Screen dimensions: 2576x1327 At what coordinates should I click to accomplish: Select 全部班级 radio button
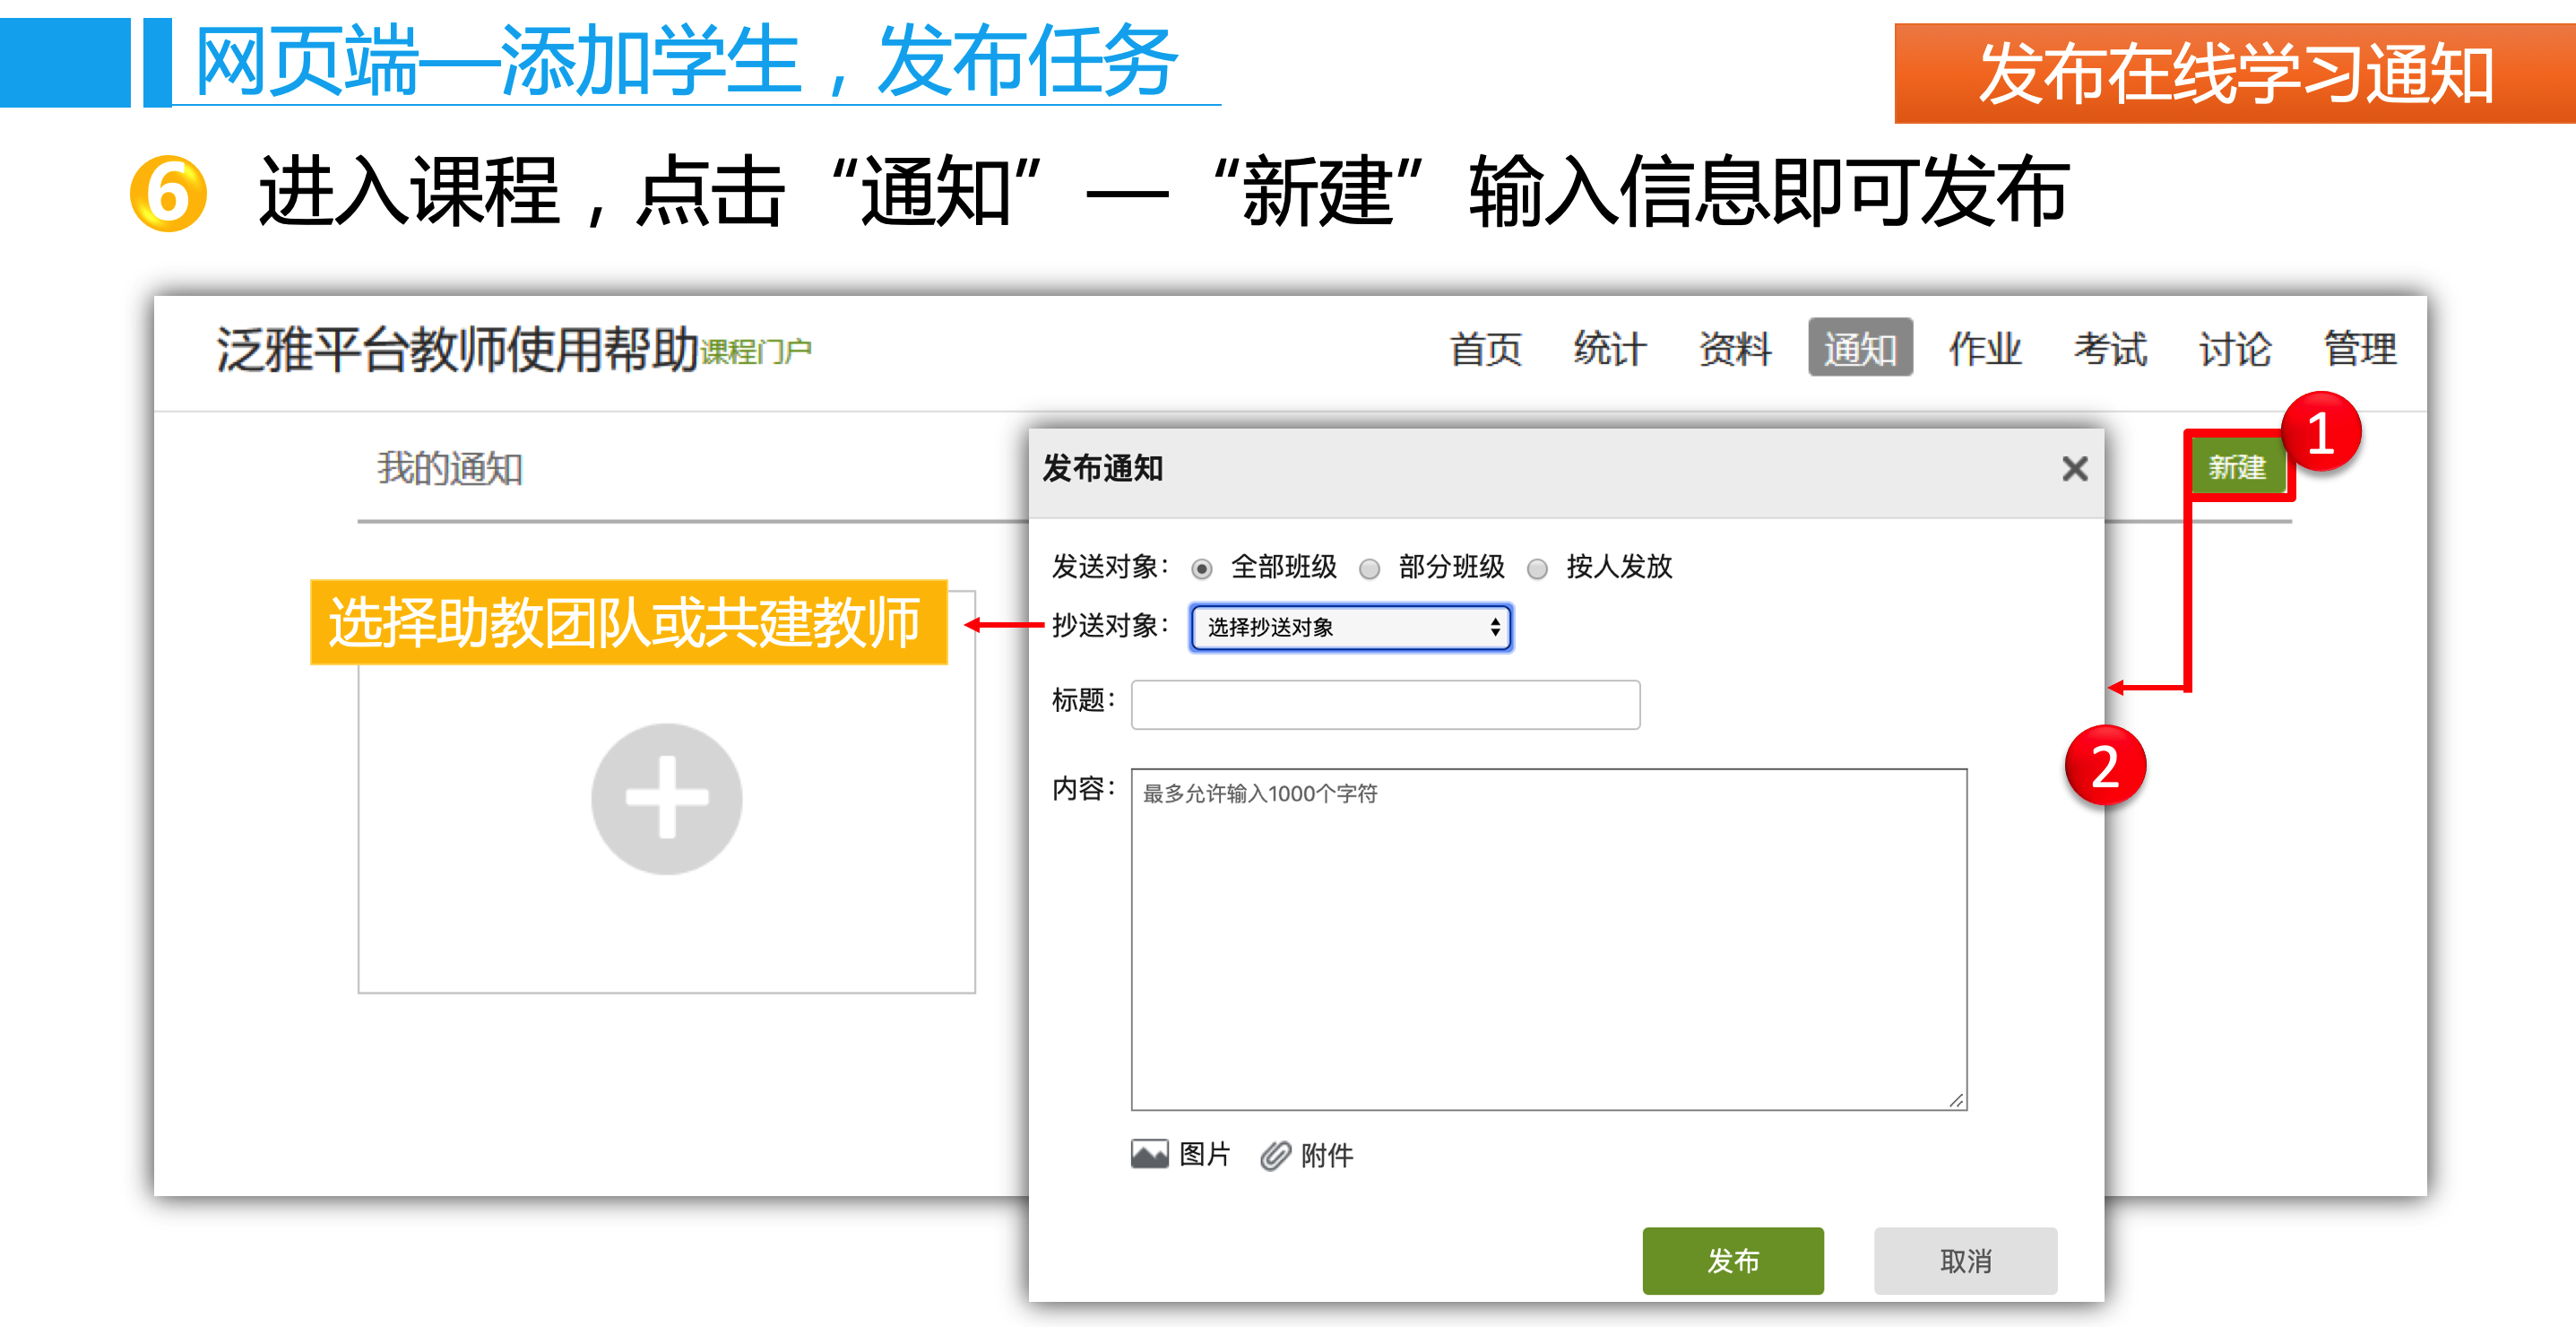tap(1202, 569)
